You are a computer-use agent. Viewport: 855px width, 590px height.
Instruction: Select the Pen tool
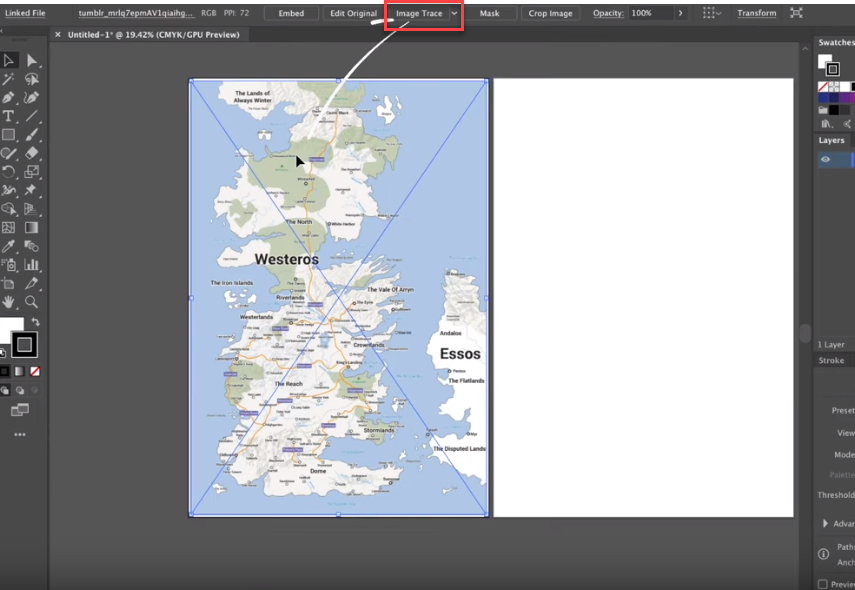[8, 98]
